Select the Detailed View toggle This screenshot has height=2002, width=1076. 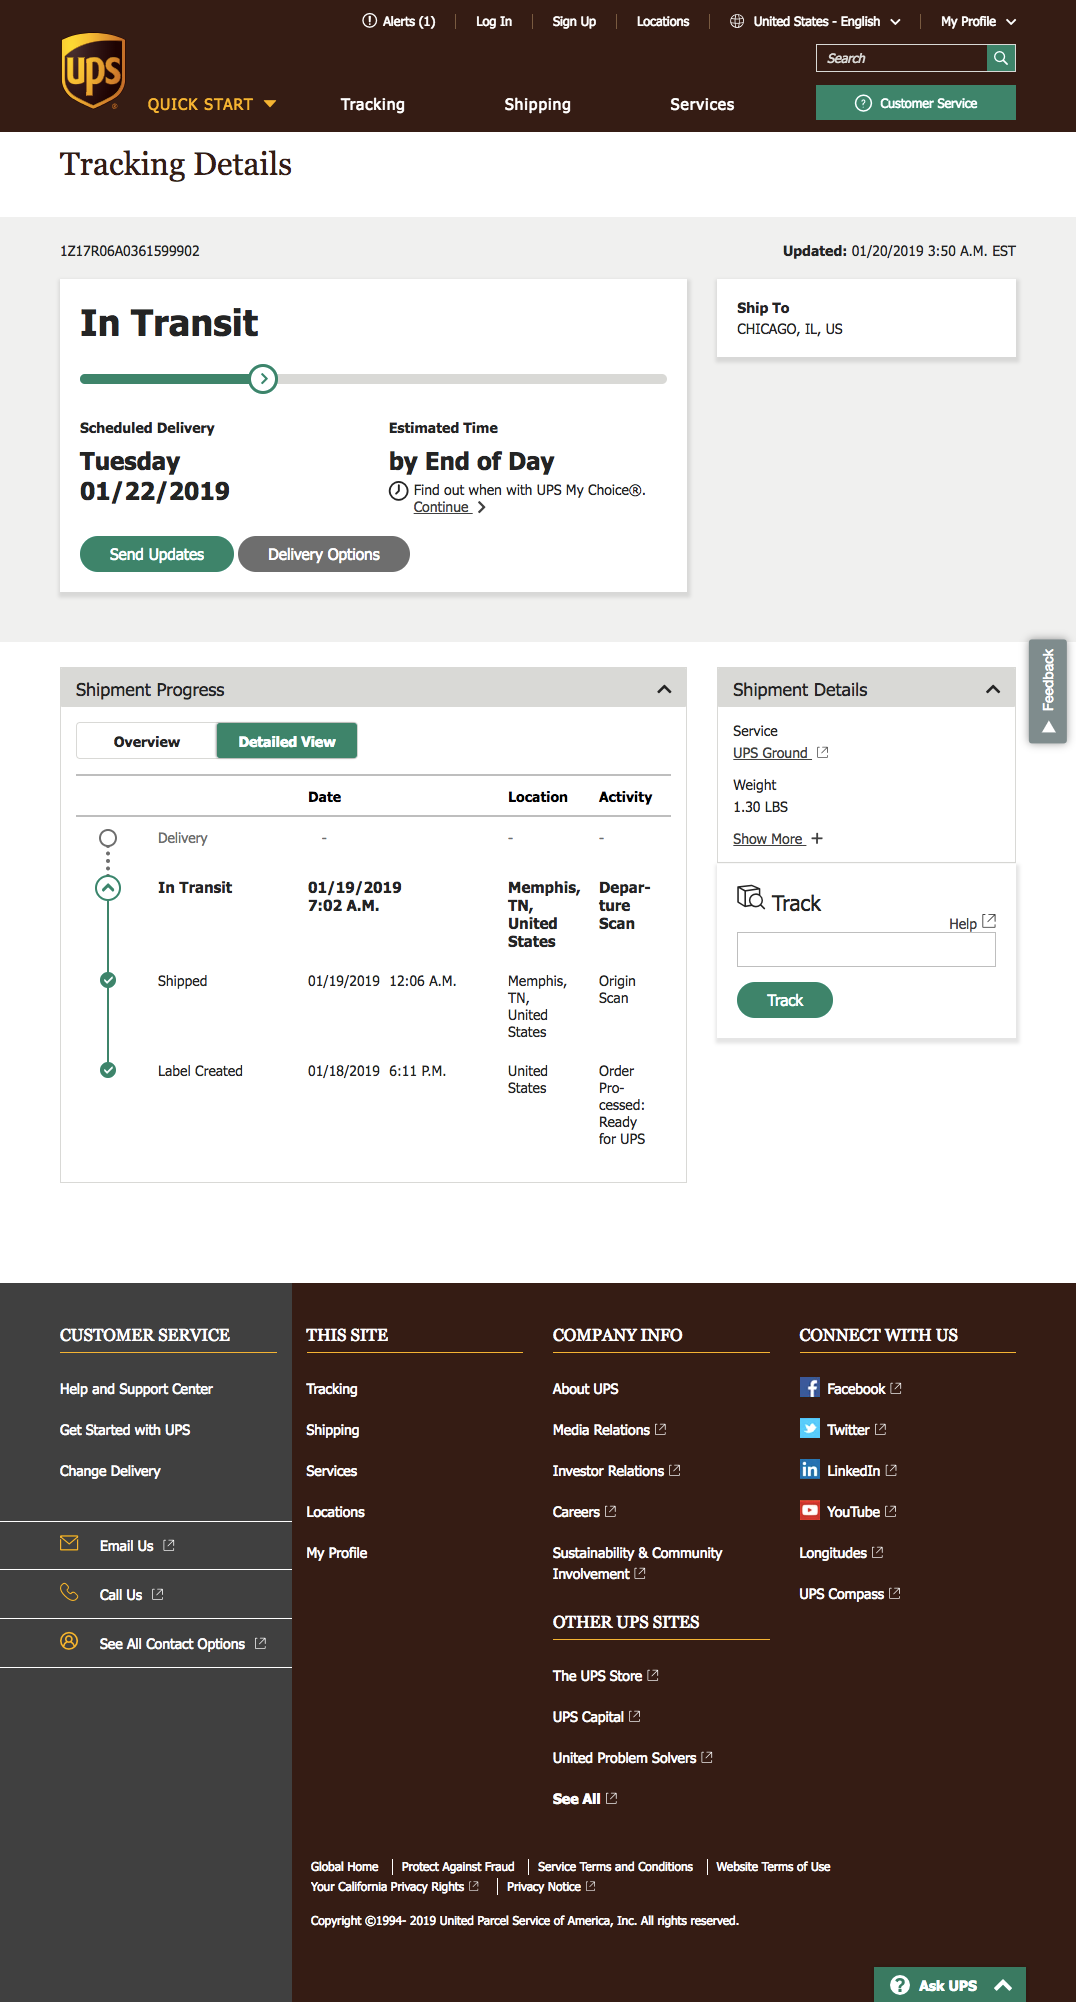tap(287, 741)
